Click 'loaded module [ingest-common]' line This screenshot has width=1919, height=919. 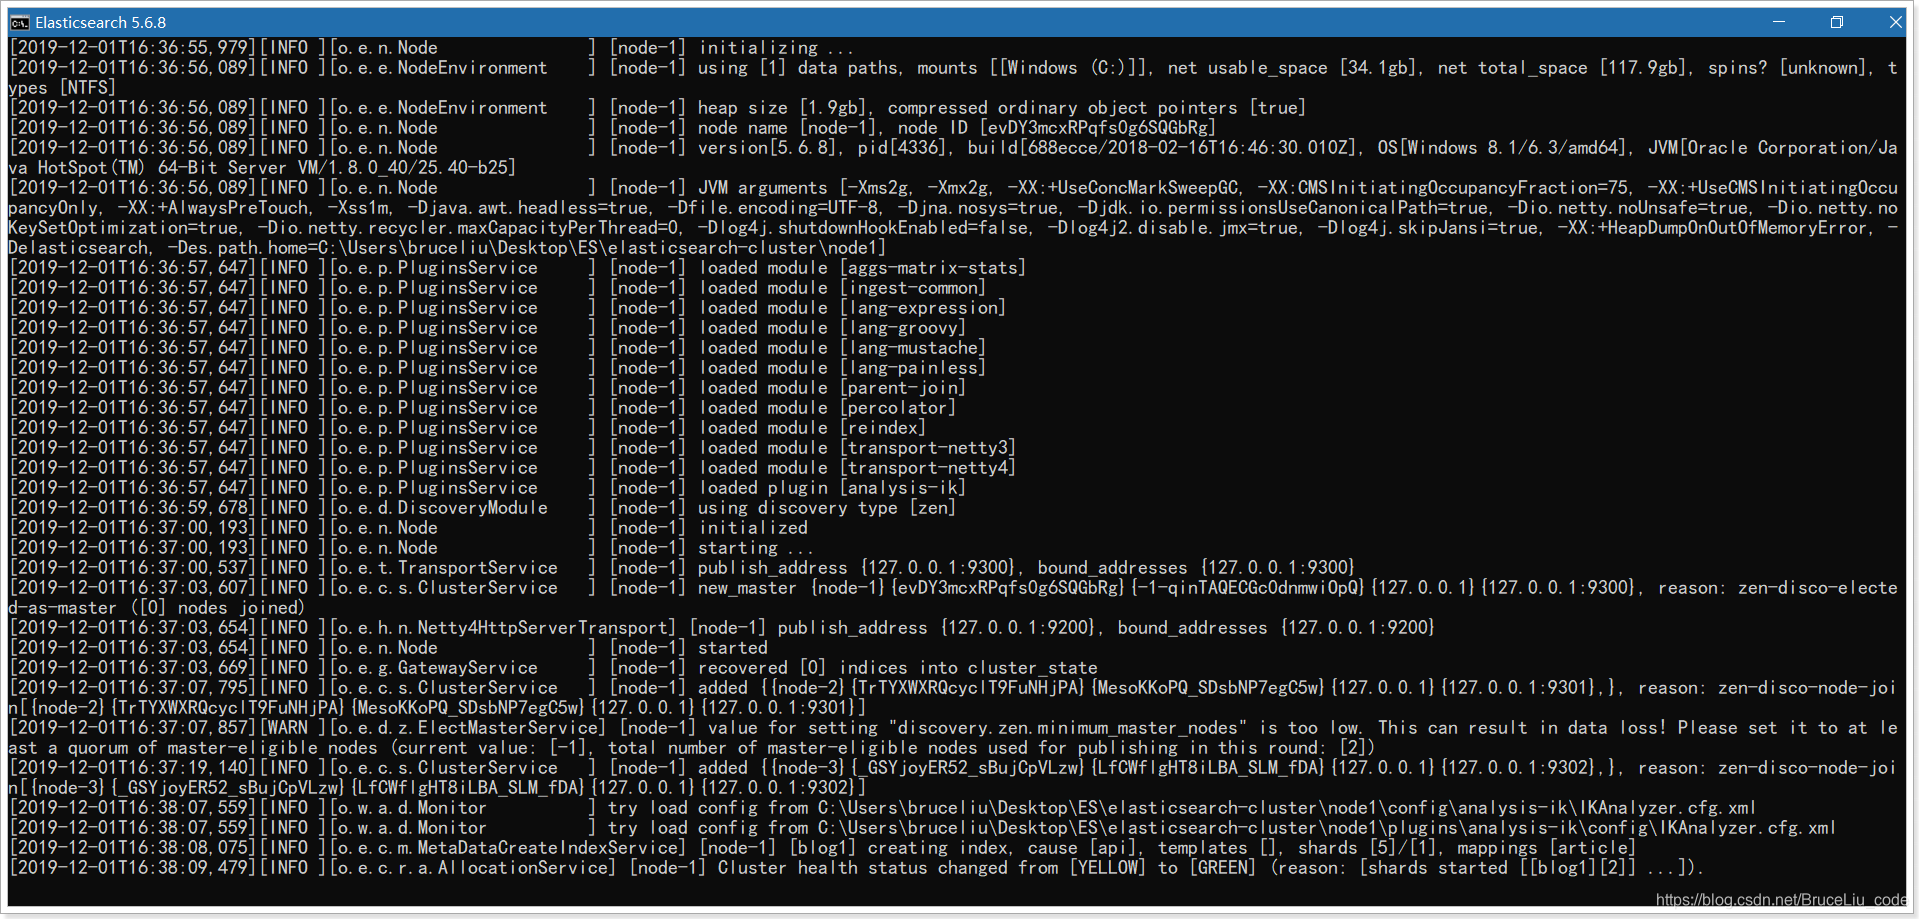(842, 288)
